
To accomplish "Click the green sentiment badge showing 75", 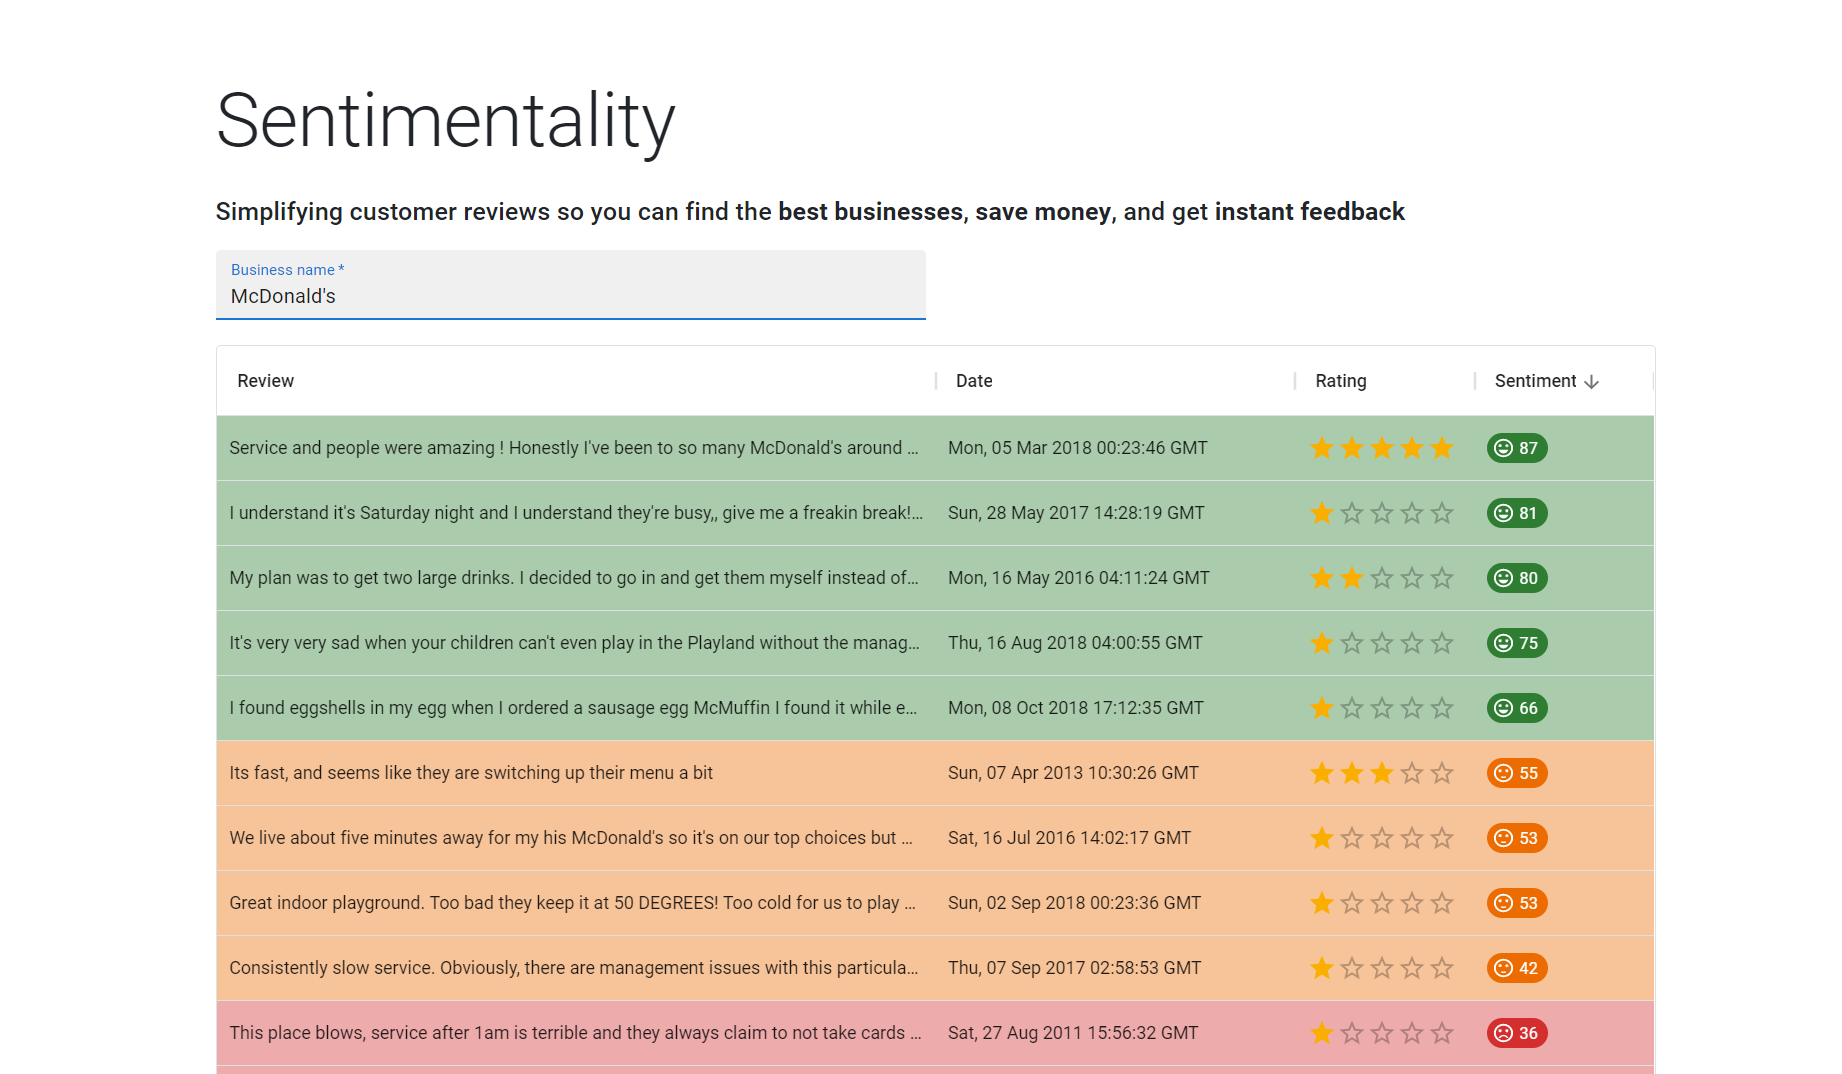I will coord(1516,643).
